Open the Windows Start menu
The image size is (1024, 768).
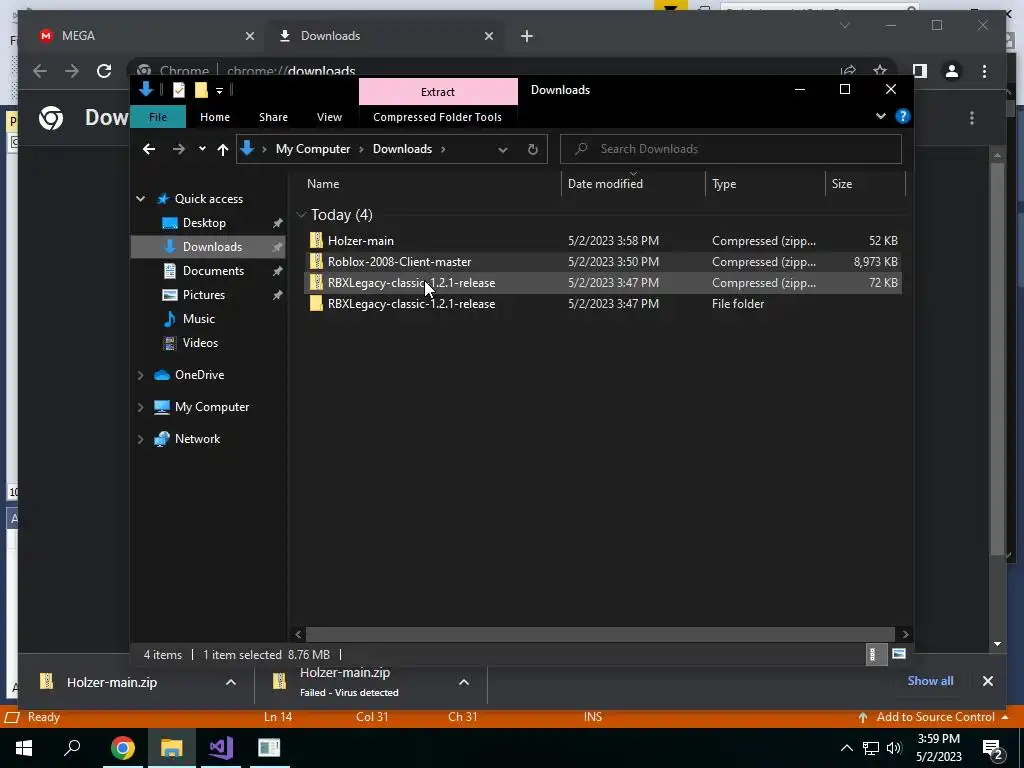point(24,747)
